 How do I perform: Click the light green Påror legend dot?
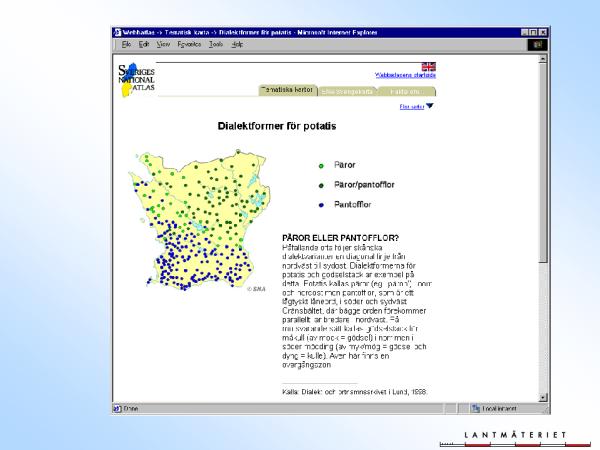[x=320, y=165]
